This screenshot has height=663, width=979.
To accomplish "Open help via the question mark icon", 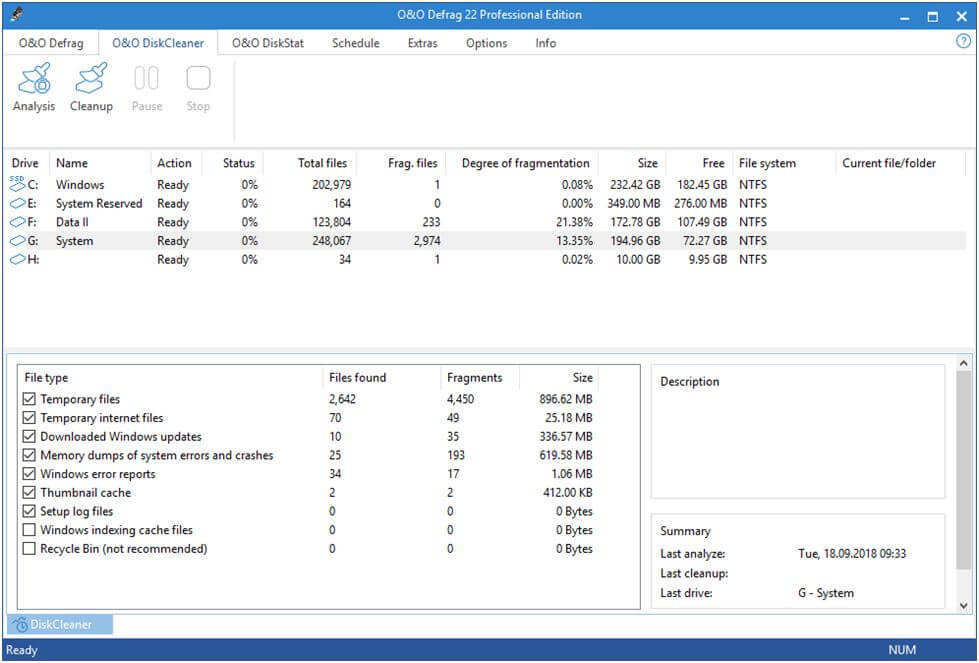I will [x=963, y=42].
